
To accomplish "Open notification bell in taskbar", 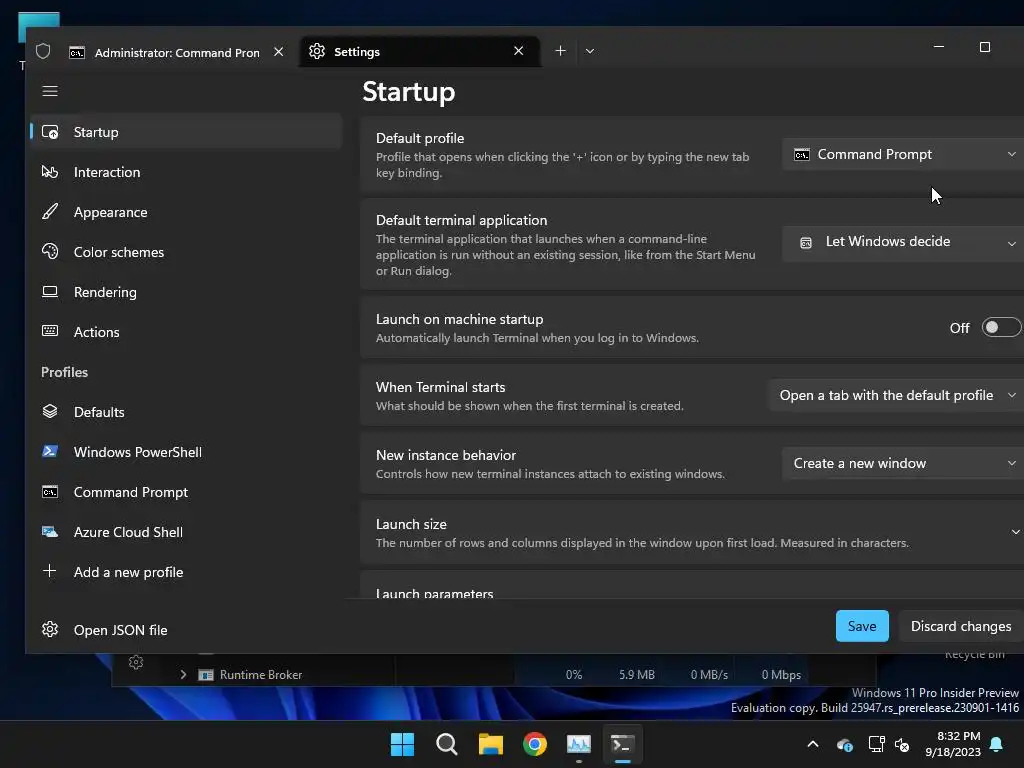I will (997, 744).
